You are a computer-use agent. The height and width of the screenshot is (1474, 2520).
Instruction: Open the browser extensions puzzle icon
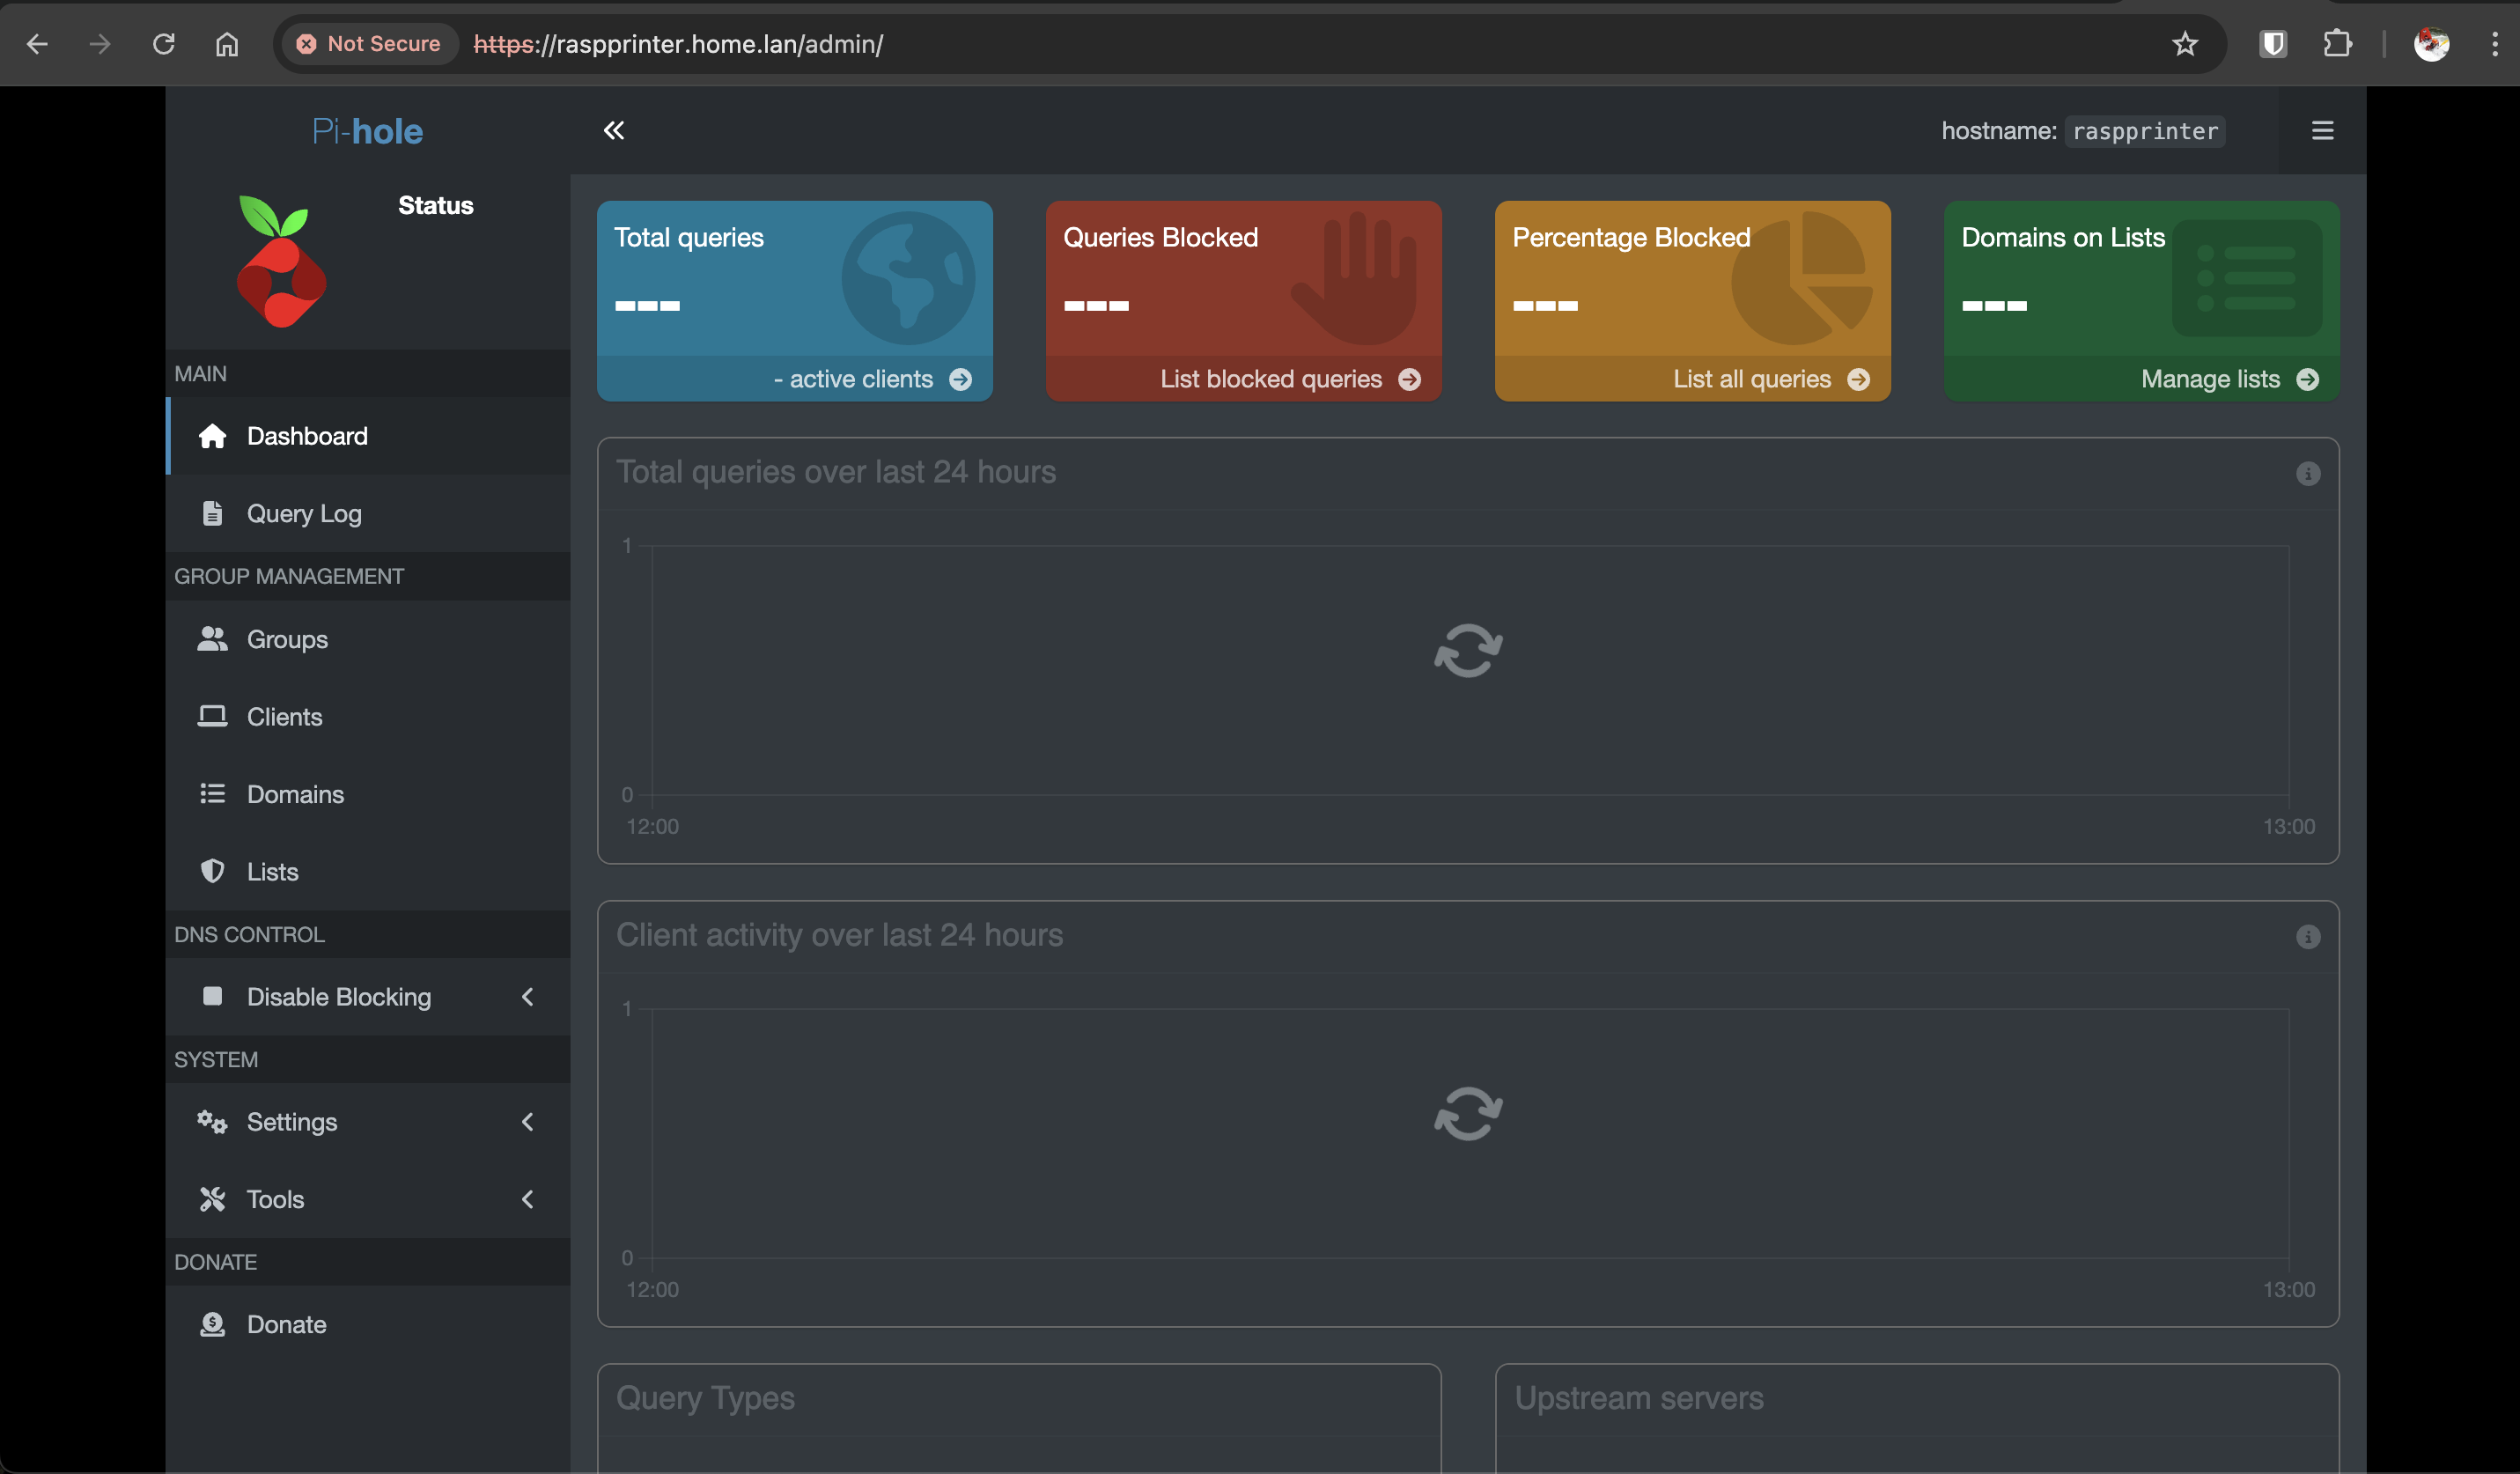point(2337,44)
